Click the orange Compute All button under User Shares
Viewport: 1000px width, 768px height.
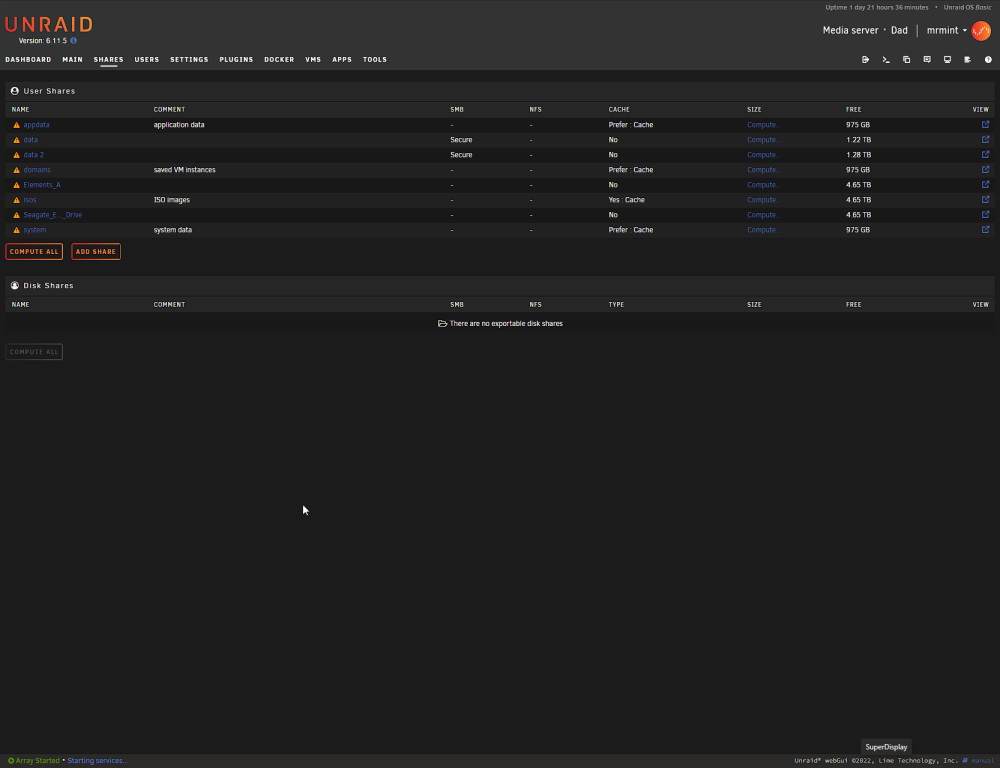coord(34,251)
